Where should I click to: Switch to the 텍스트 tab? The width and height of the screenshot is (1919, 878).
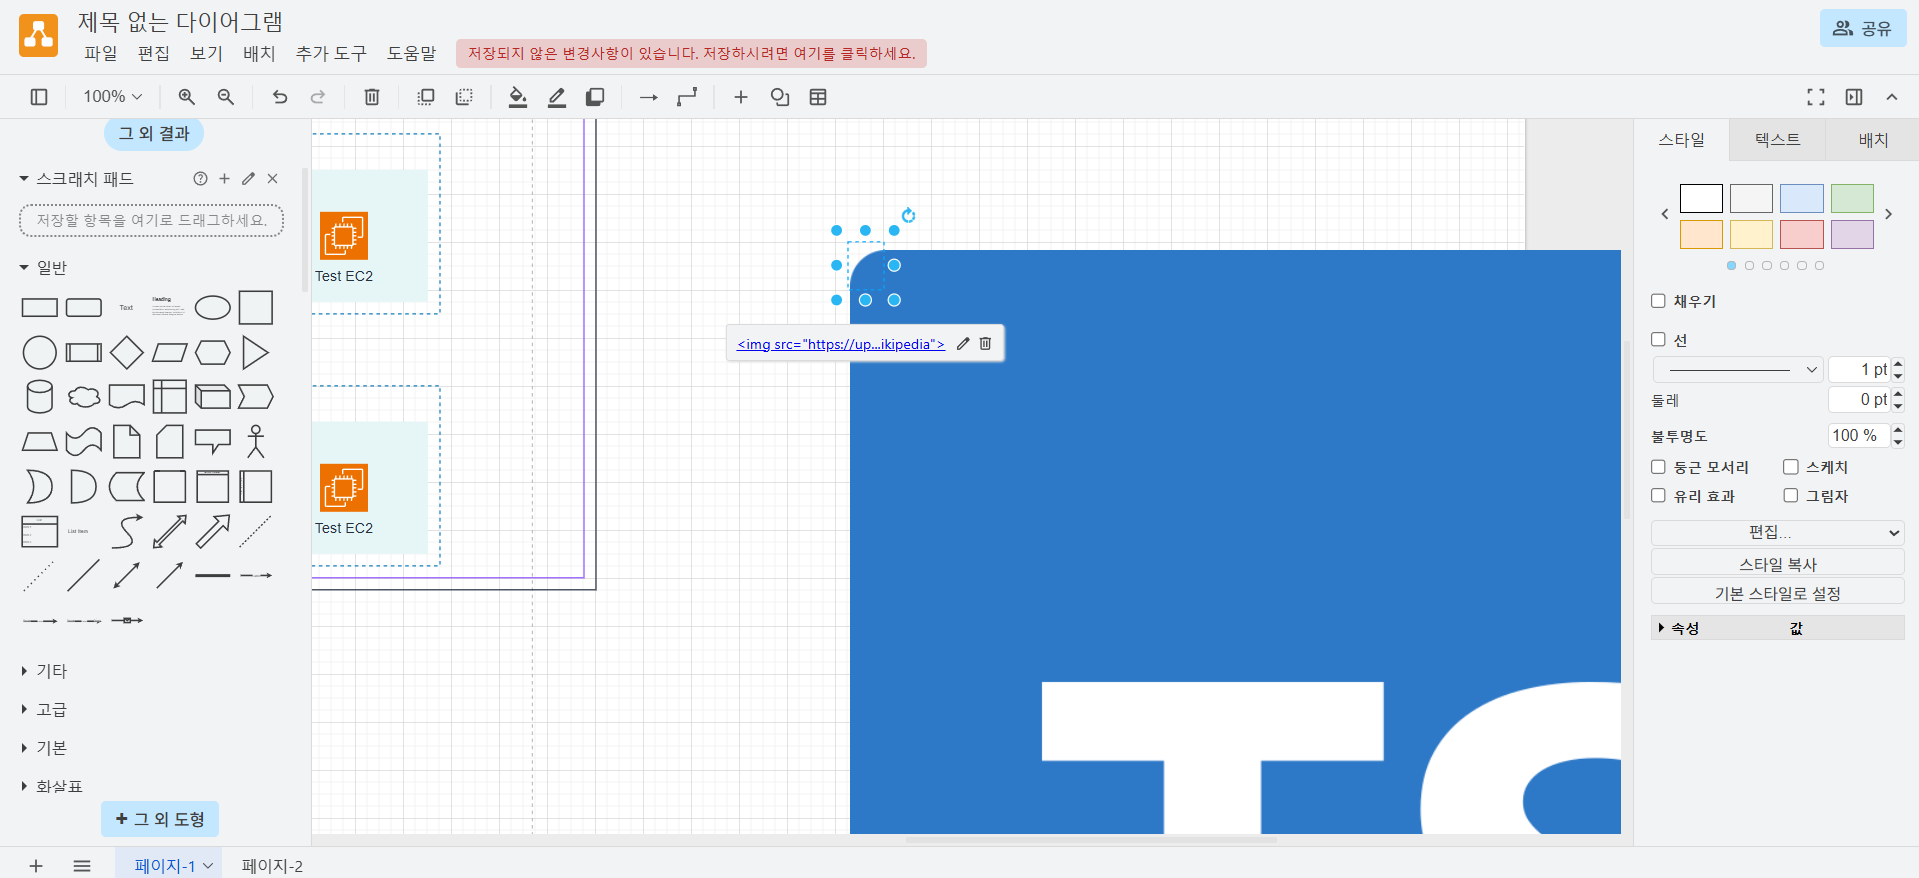click(1777, 140)
